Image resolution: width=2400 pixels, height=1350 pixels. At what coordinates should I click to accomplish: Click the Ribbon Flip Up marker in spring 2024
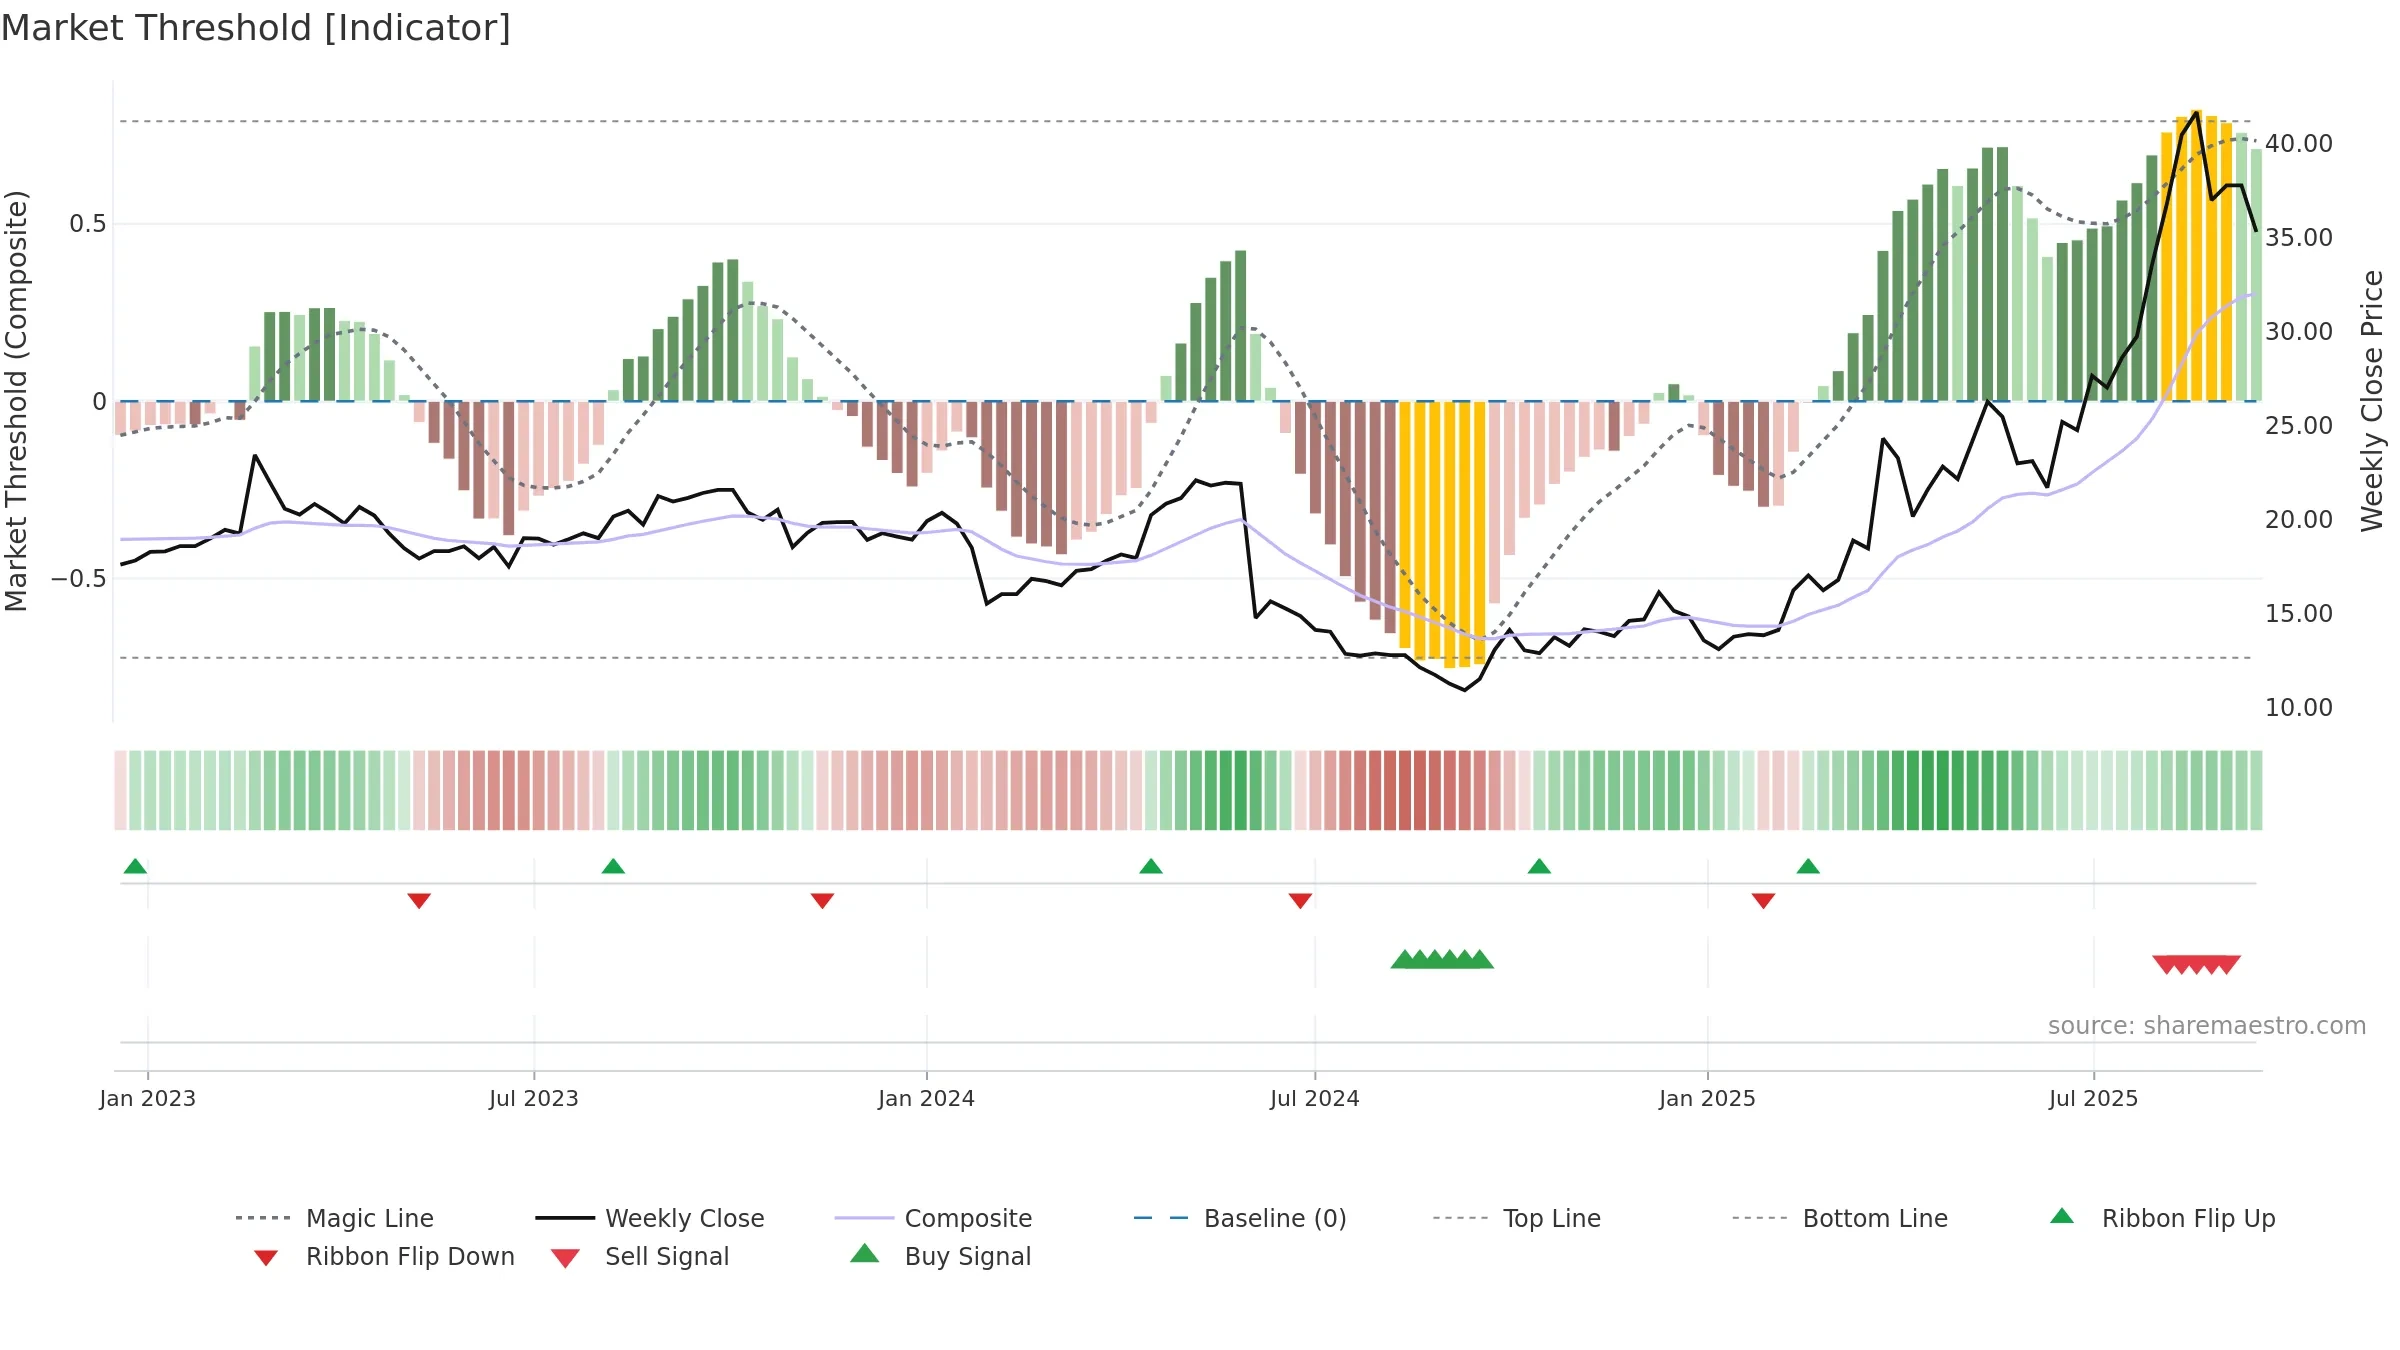click(x=1151, y=866)
